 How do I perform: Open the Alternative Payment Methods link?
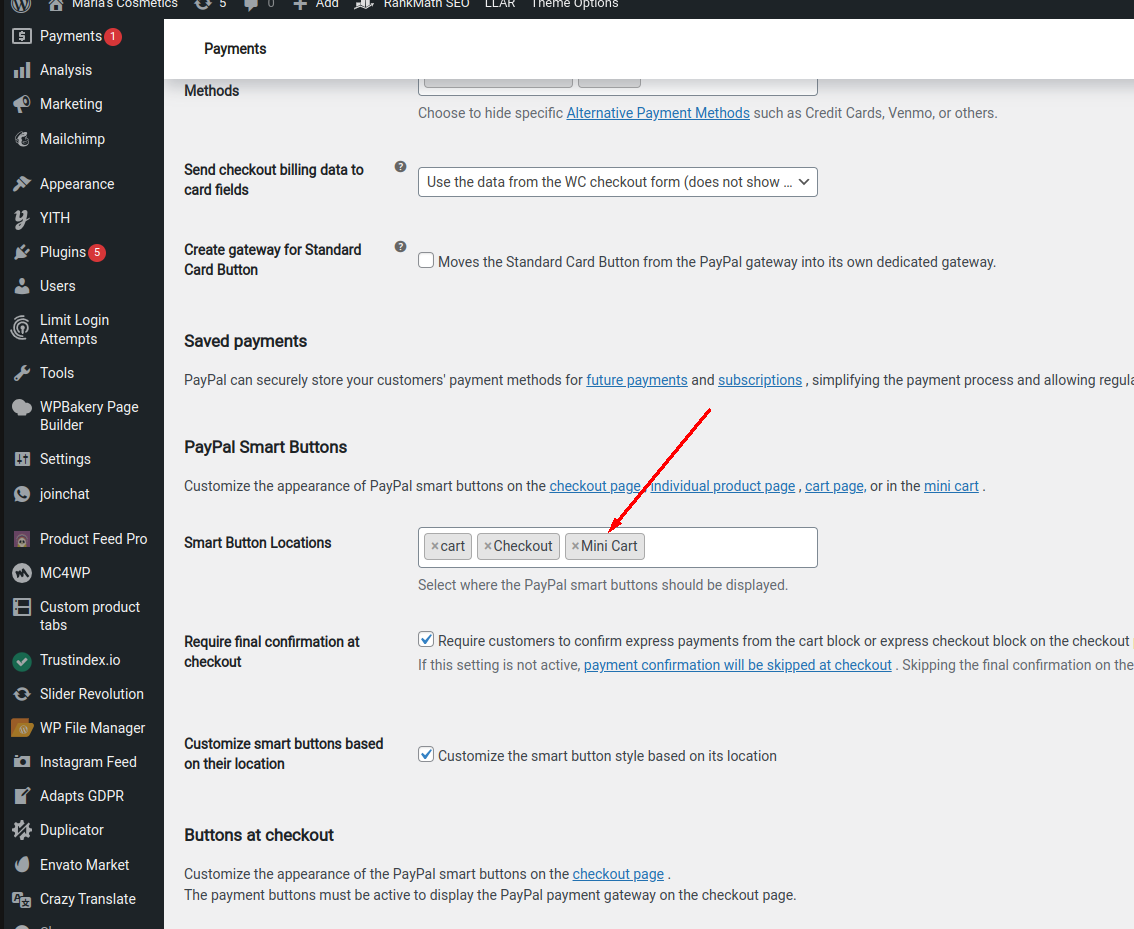coord(658,113)
